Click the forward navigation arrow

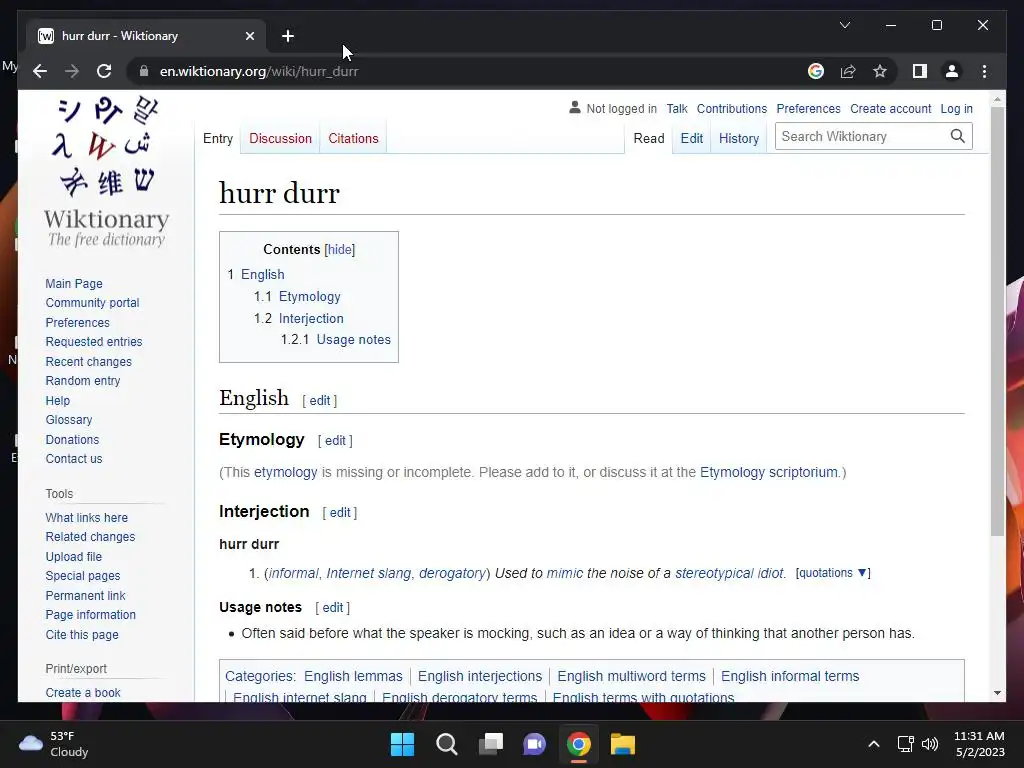(72, 71)
